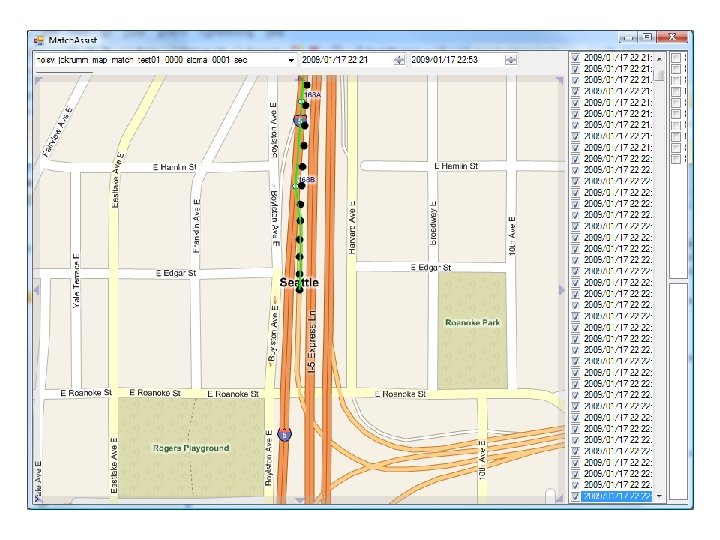
Task: Click the Seattle label on the map
Action: pos(299,282)
